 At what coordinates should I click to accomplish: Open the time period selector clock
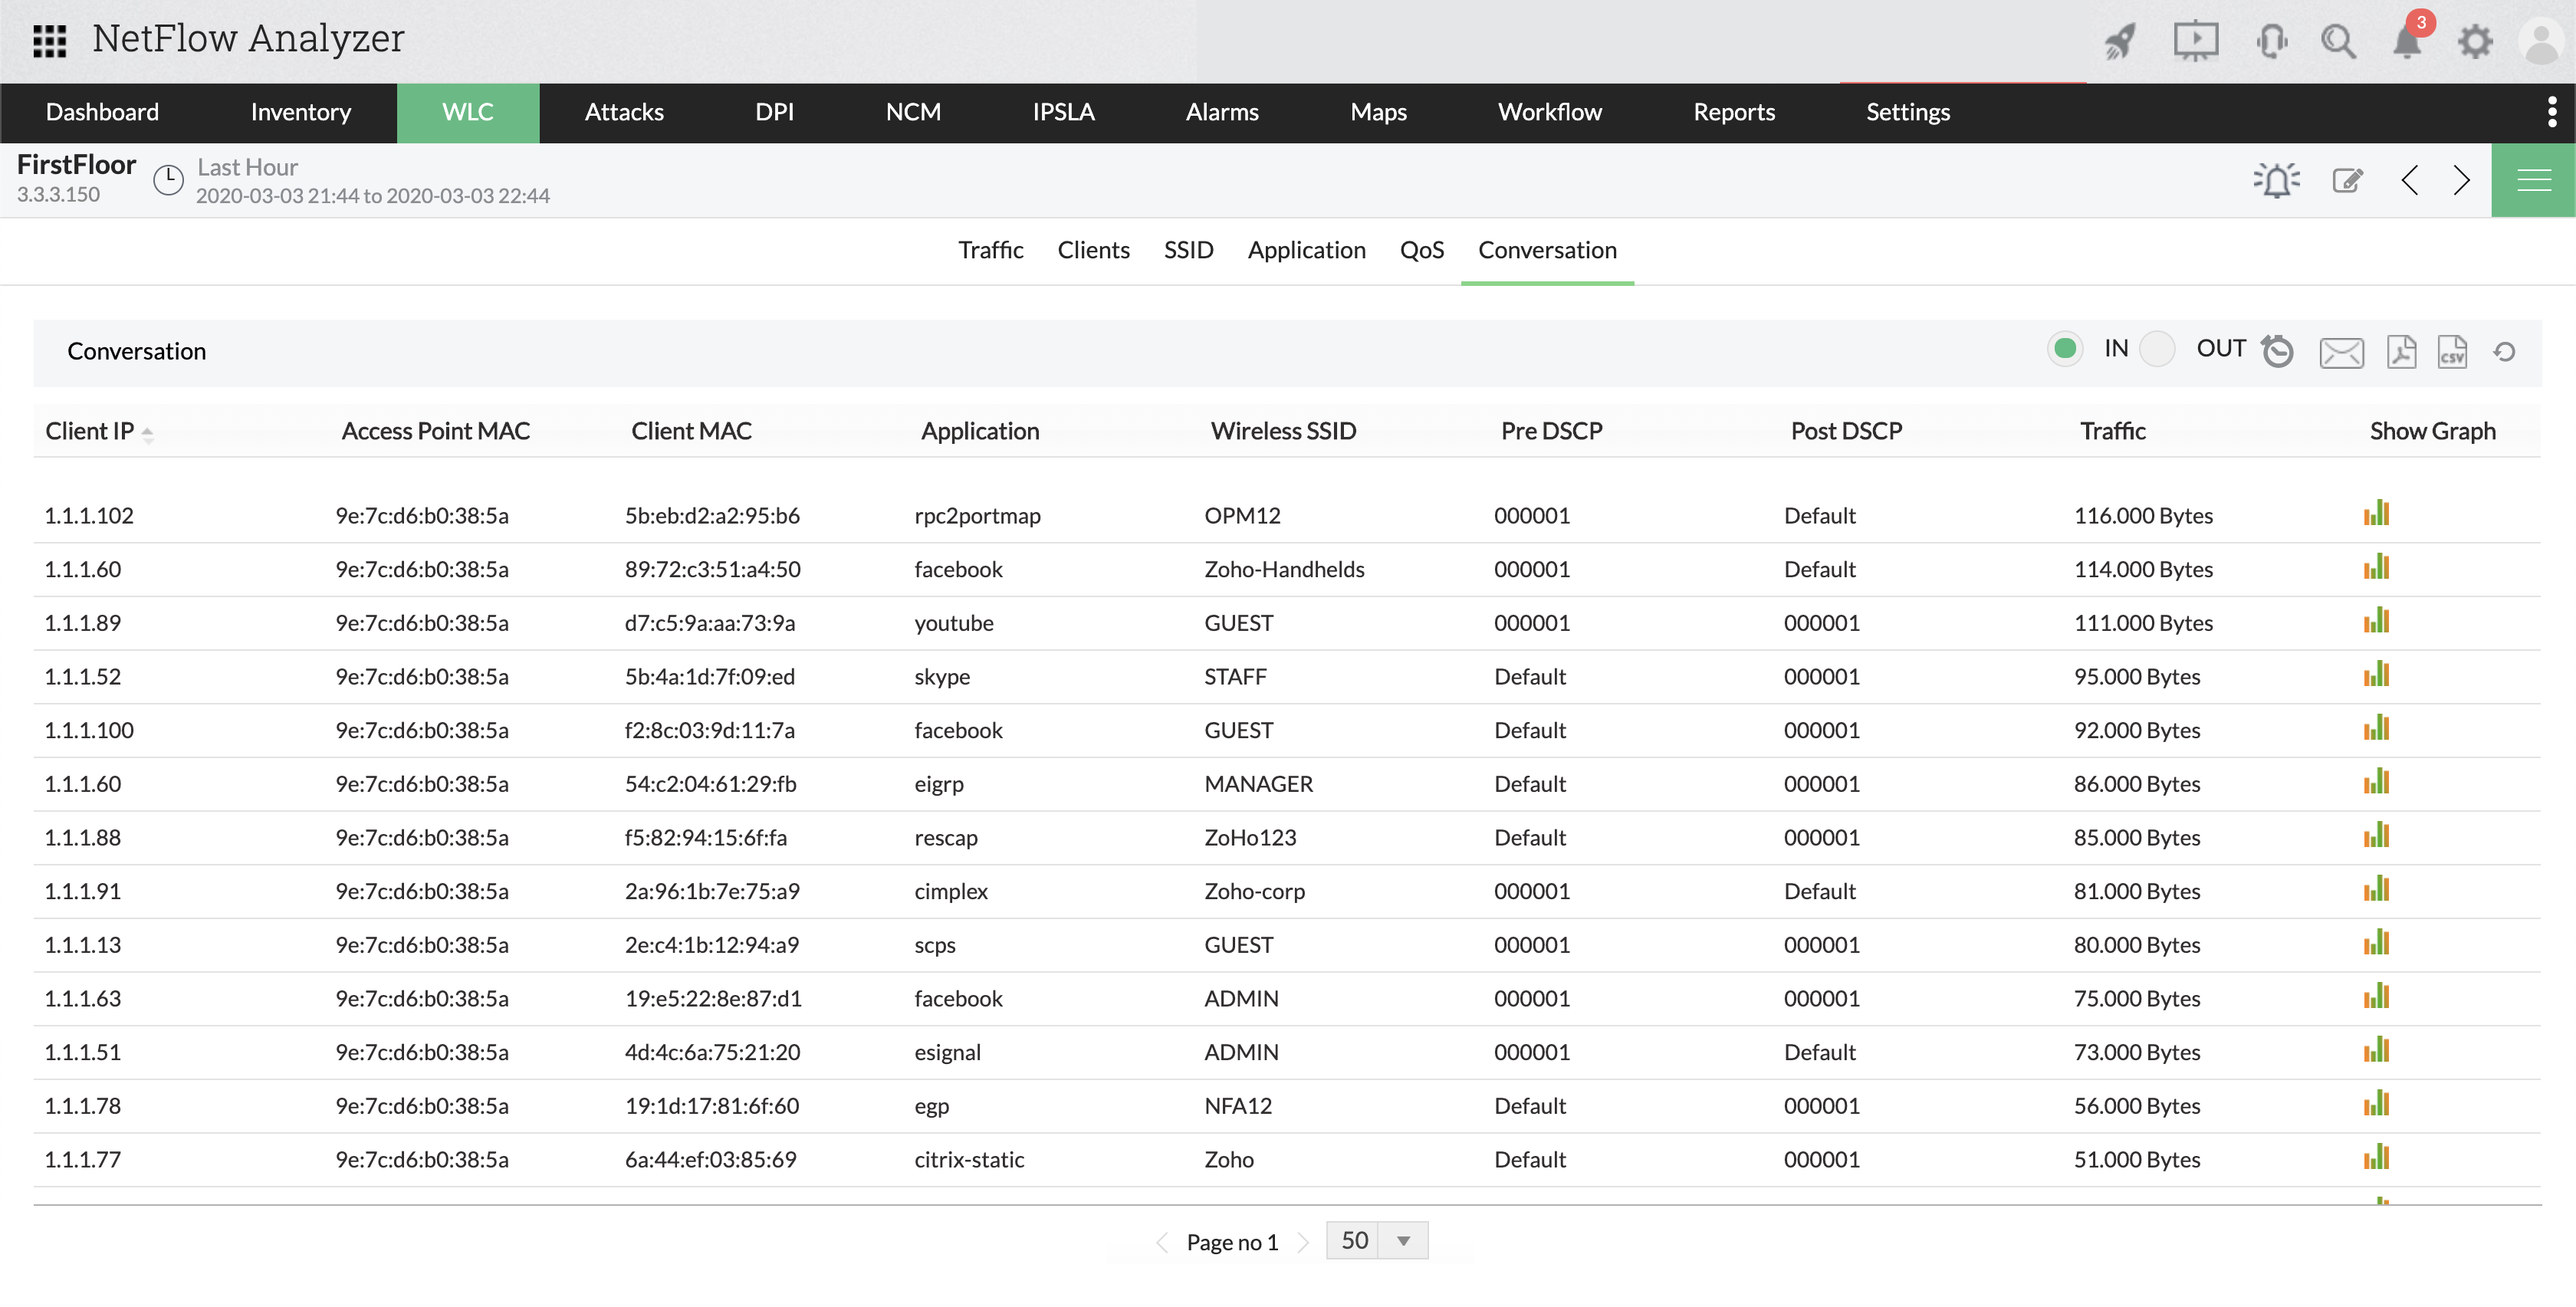pyautogui.click(x=168, y=180)
